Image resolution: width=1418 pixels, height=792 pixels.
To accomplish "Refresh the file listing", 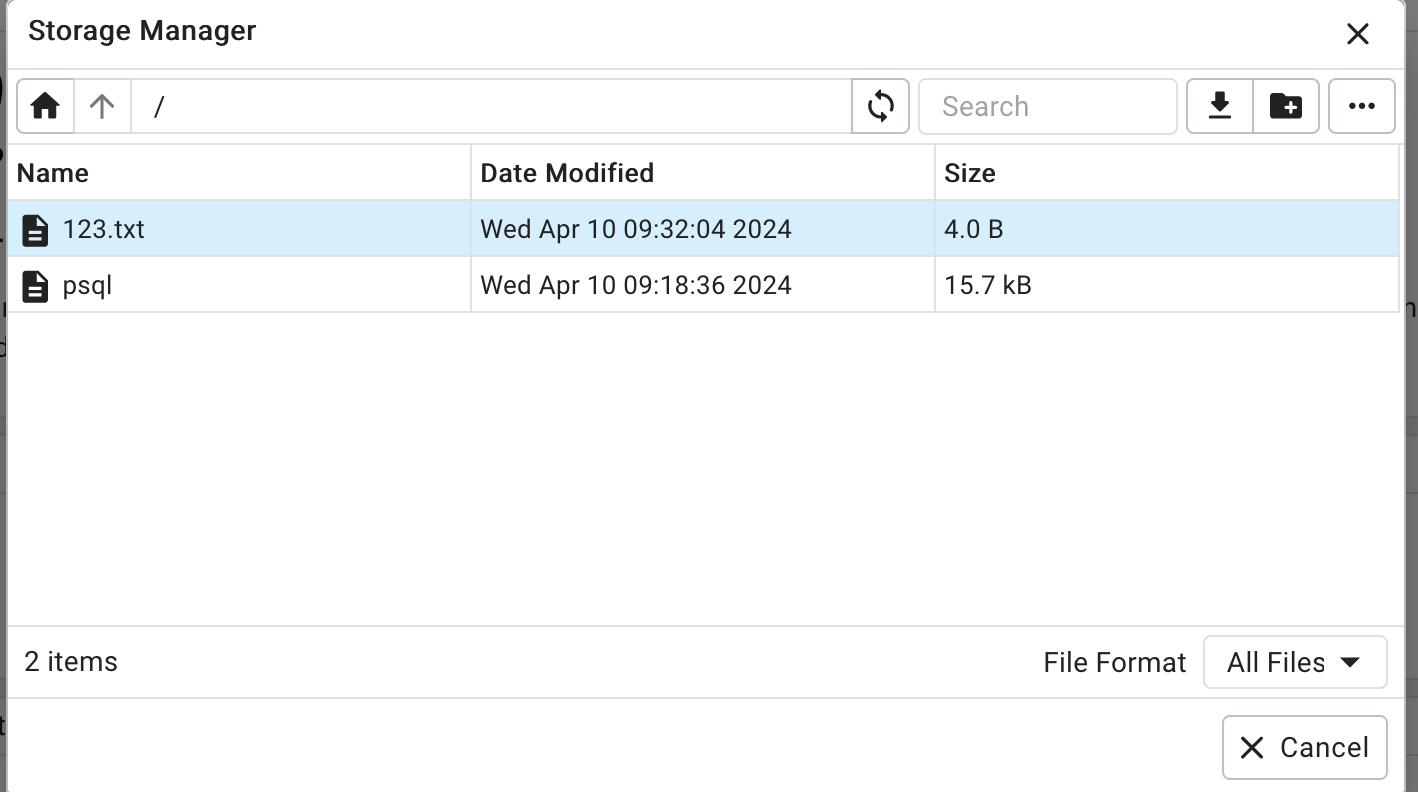I will coord(880,106).
